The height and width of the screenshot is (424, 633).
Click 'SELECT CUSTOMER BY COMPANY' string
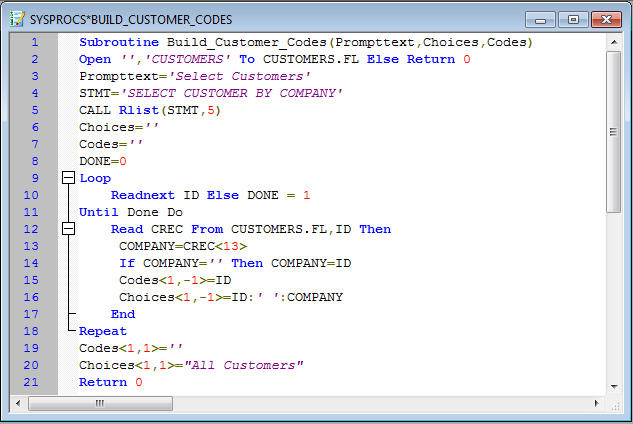231,93
